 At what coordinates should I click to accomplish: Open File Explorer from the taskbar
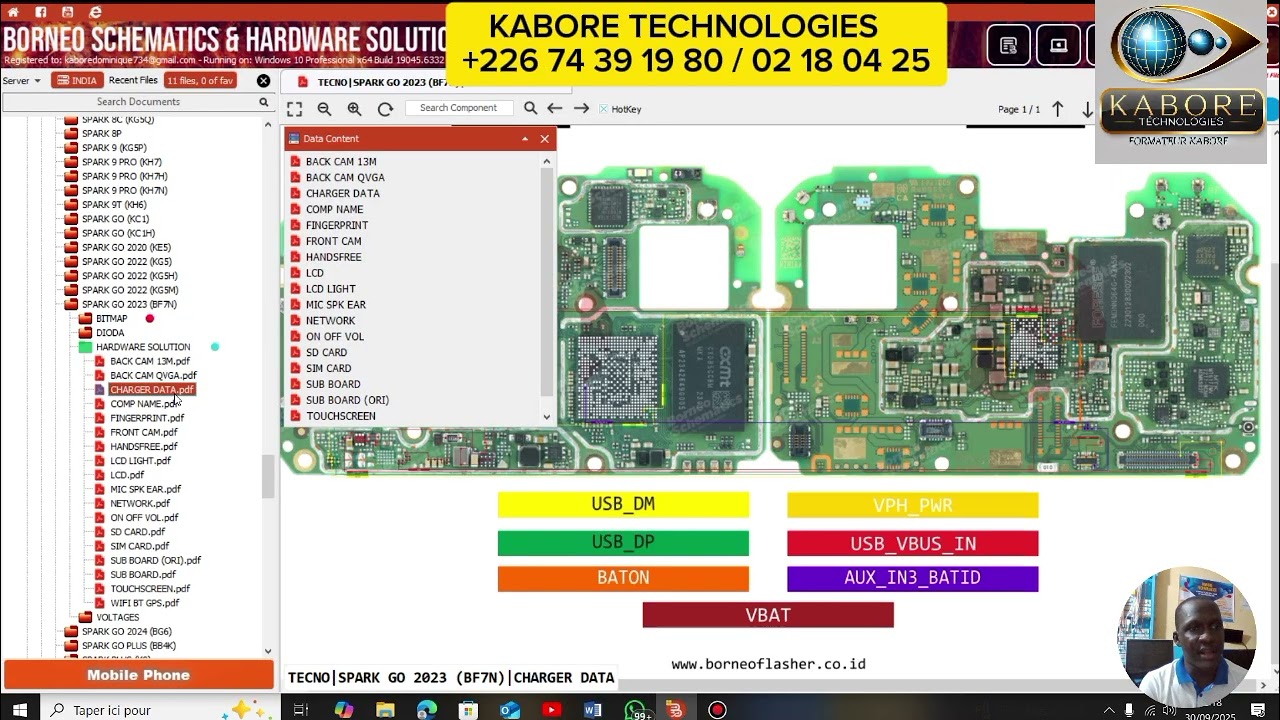pos(385,710)
